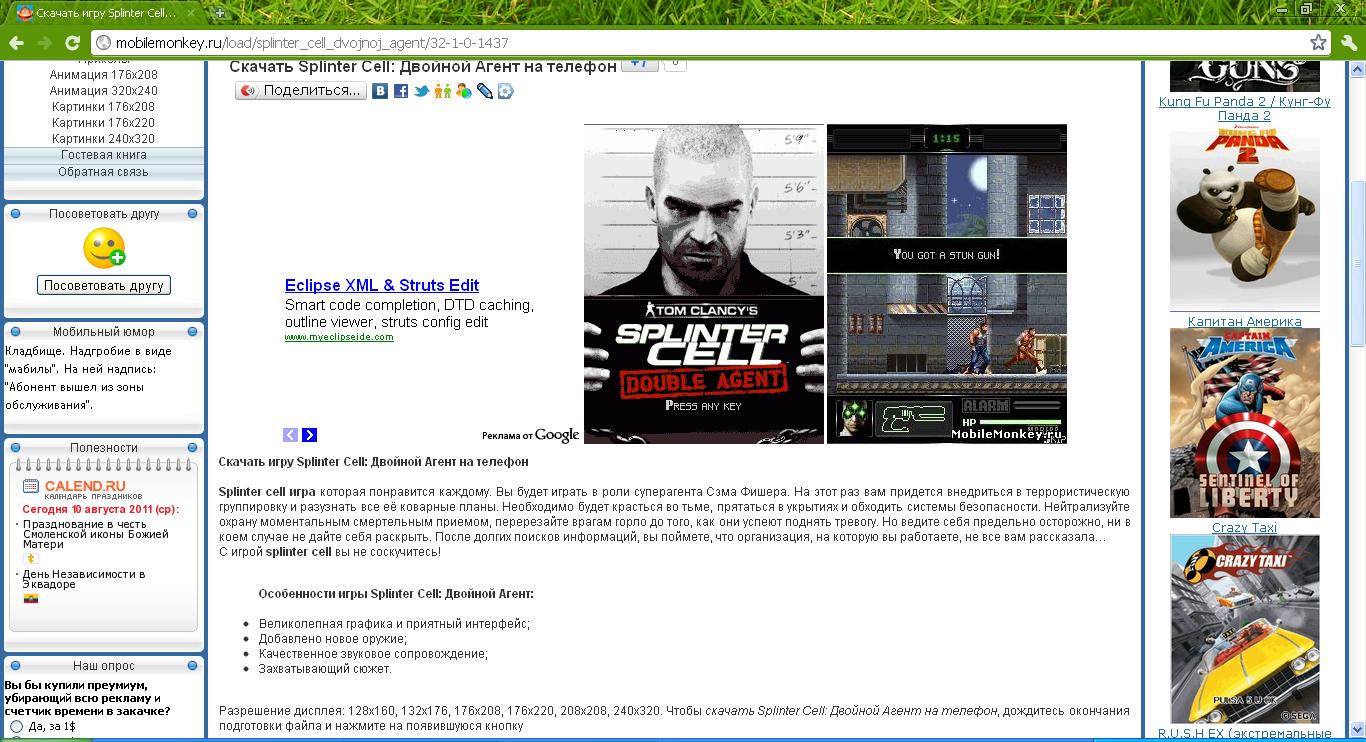Click the Ecuador flag icon
This screenshot has width=1366, height=742.
[31, 598]
